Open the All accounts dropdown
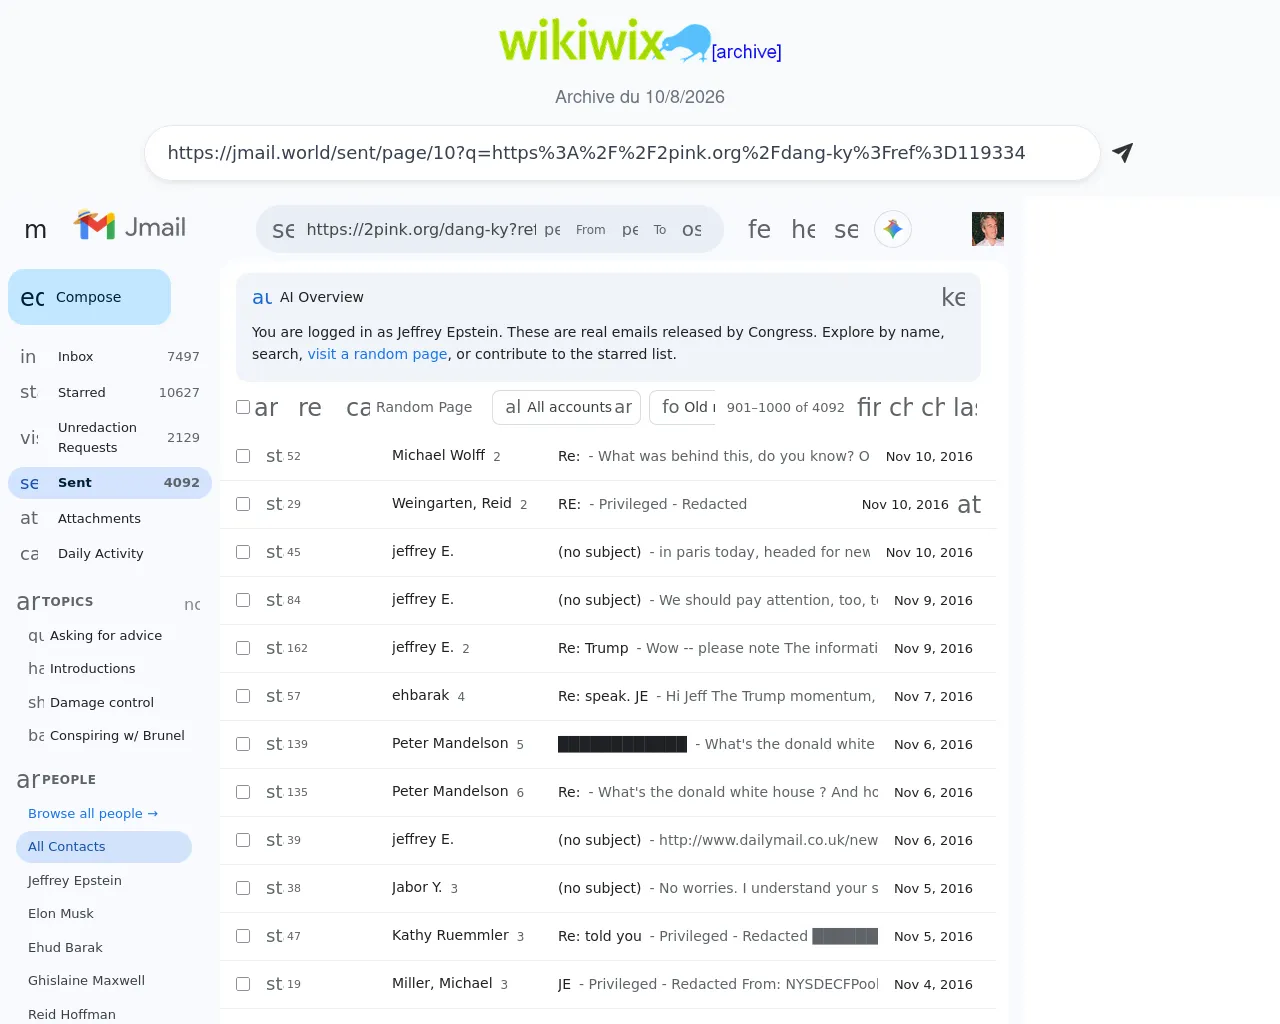 coord(566,407)
